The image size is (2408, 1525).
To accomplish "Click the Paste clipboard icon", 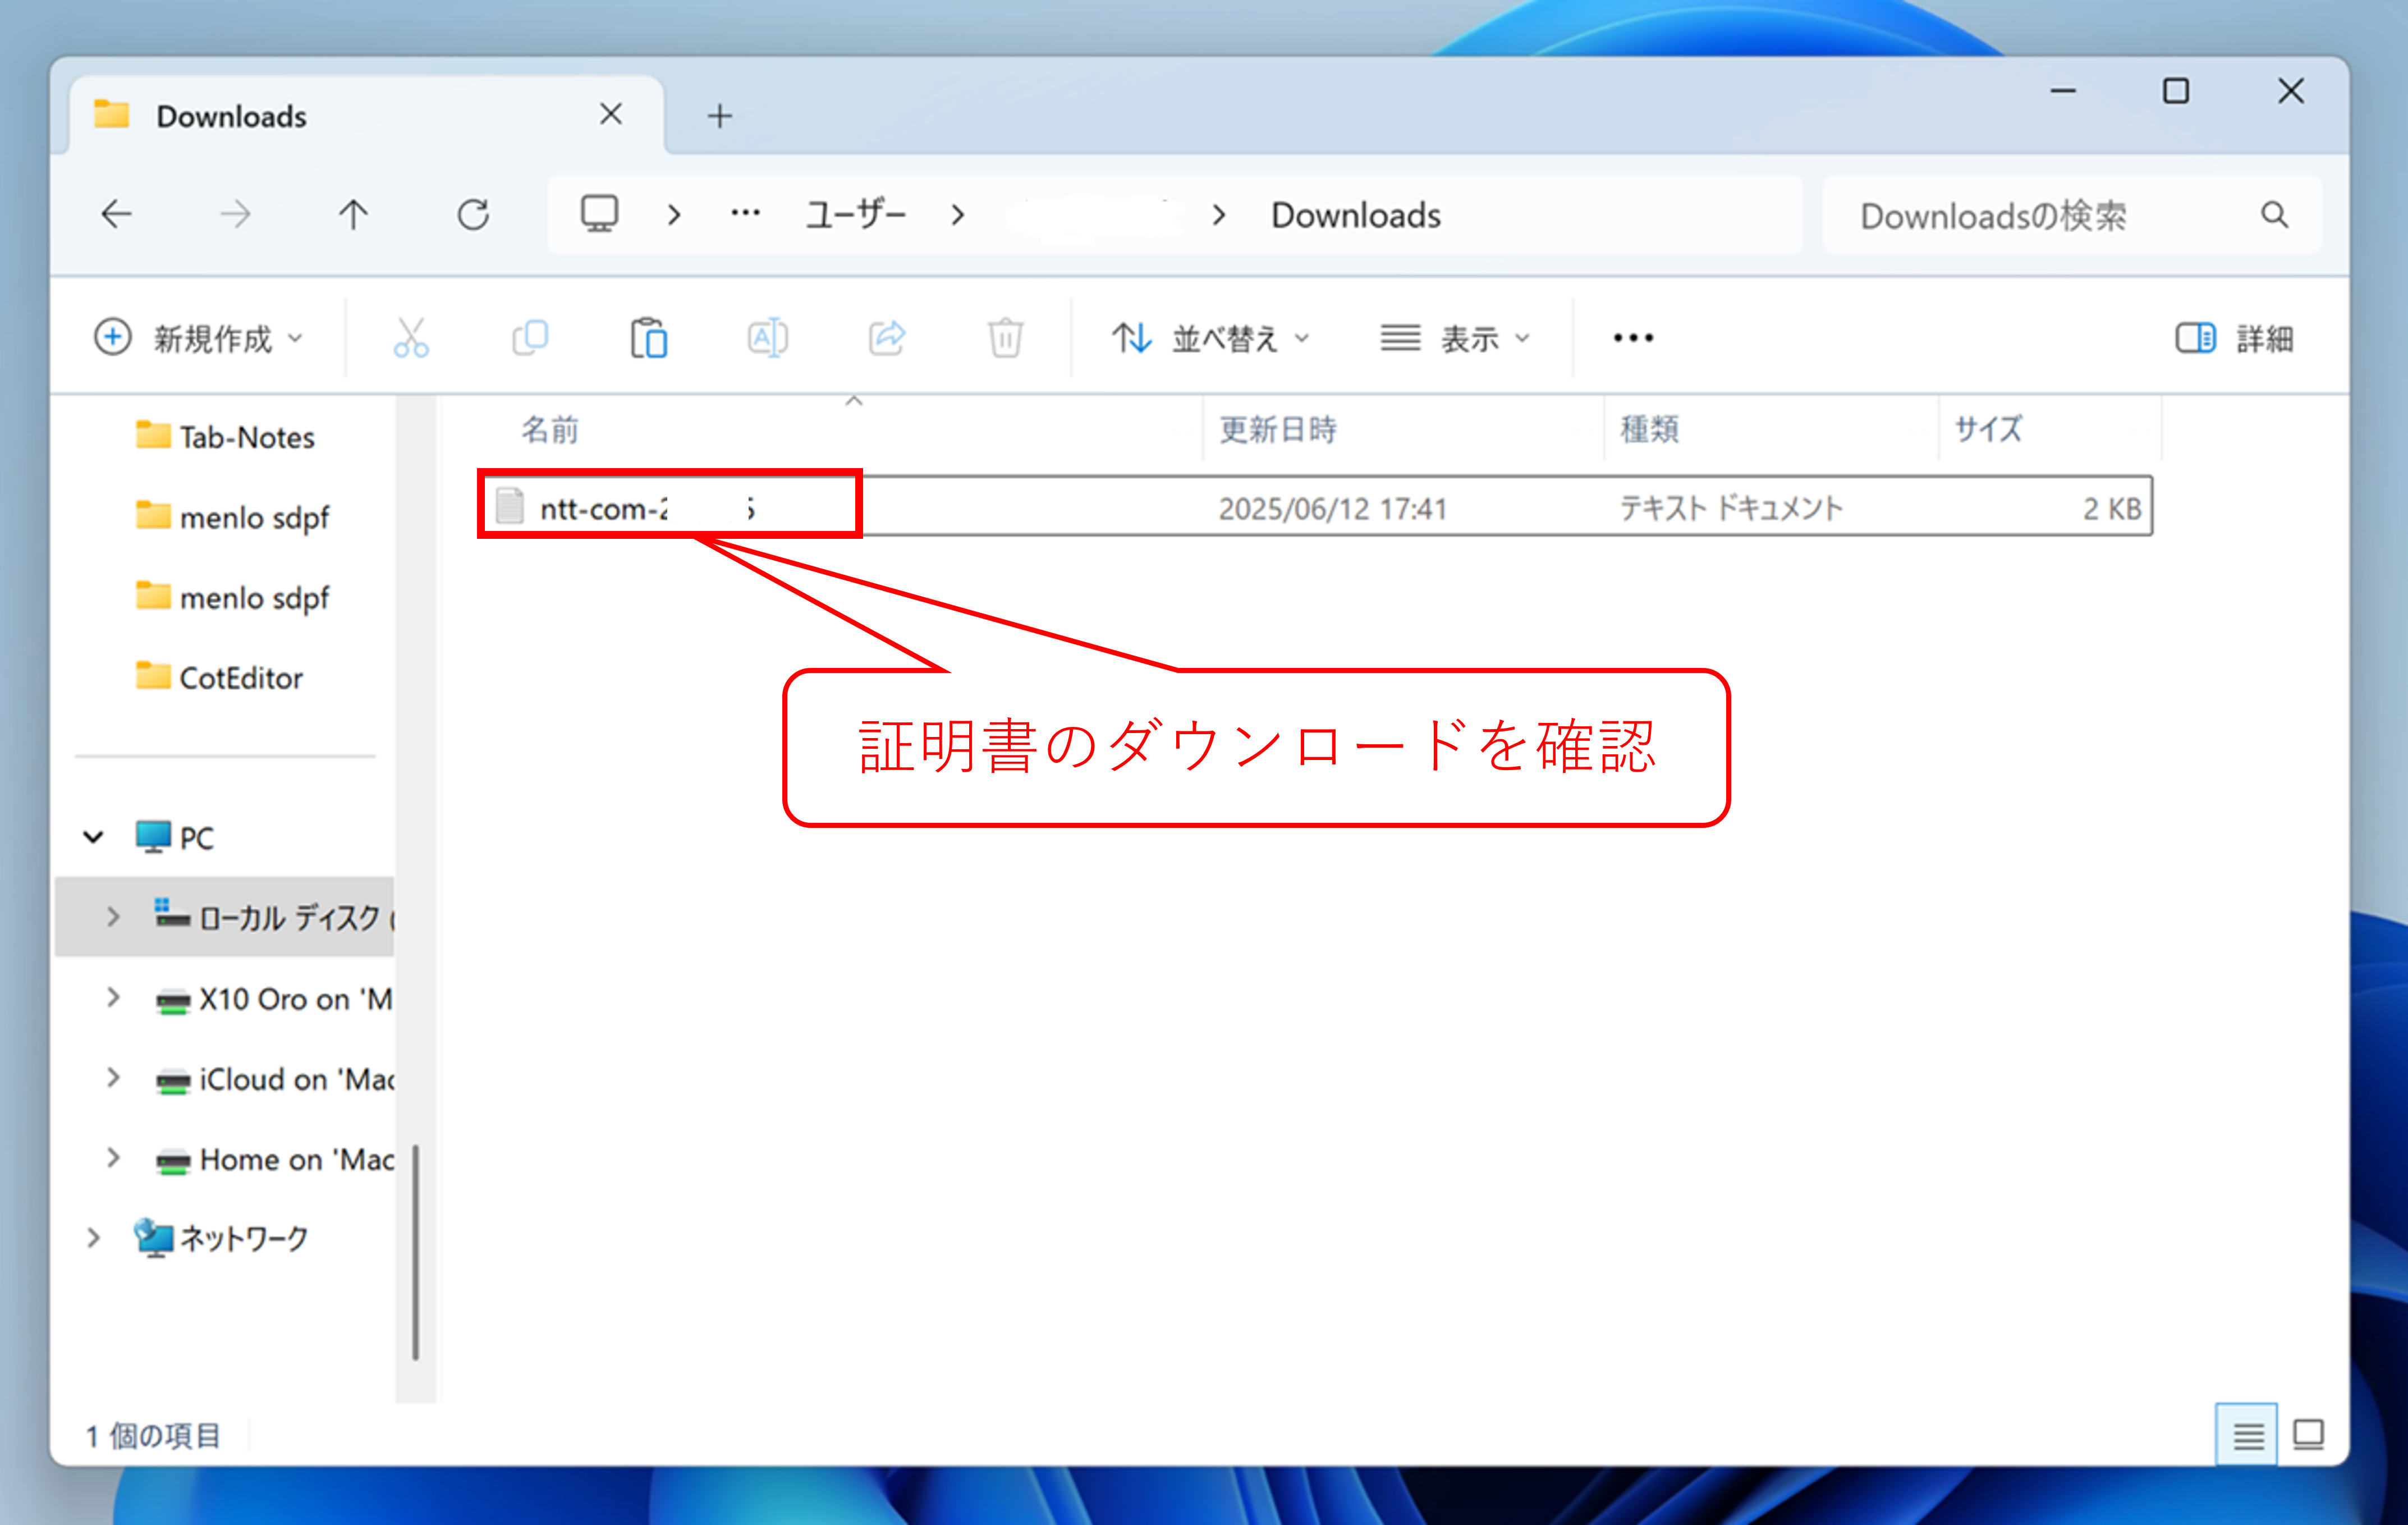I will coord(649,338).
